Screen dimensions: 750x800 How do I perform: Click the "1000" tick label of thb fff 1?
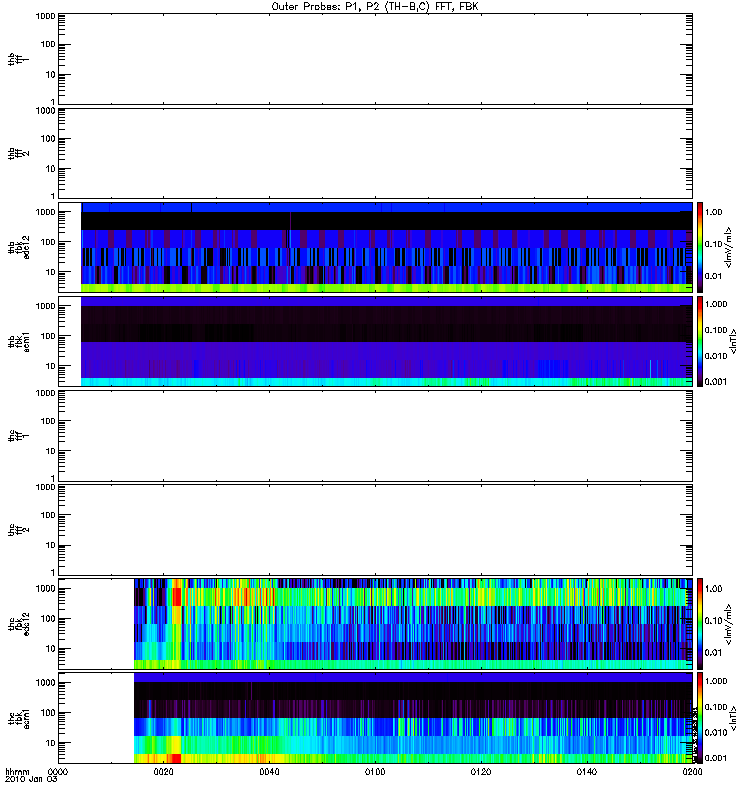click(45, 16)
